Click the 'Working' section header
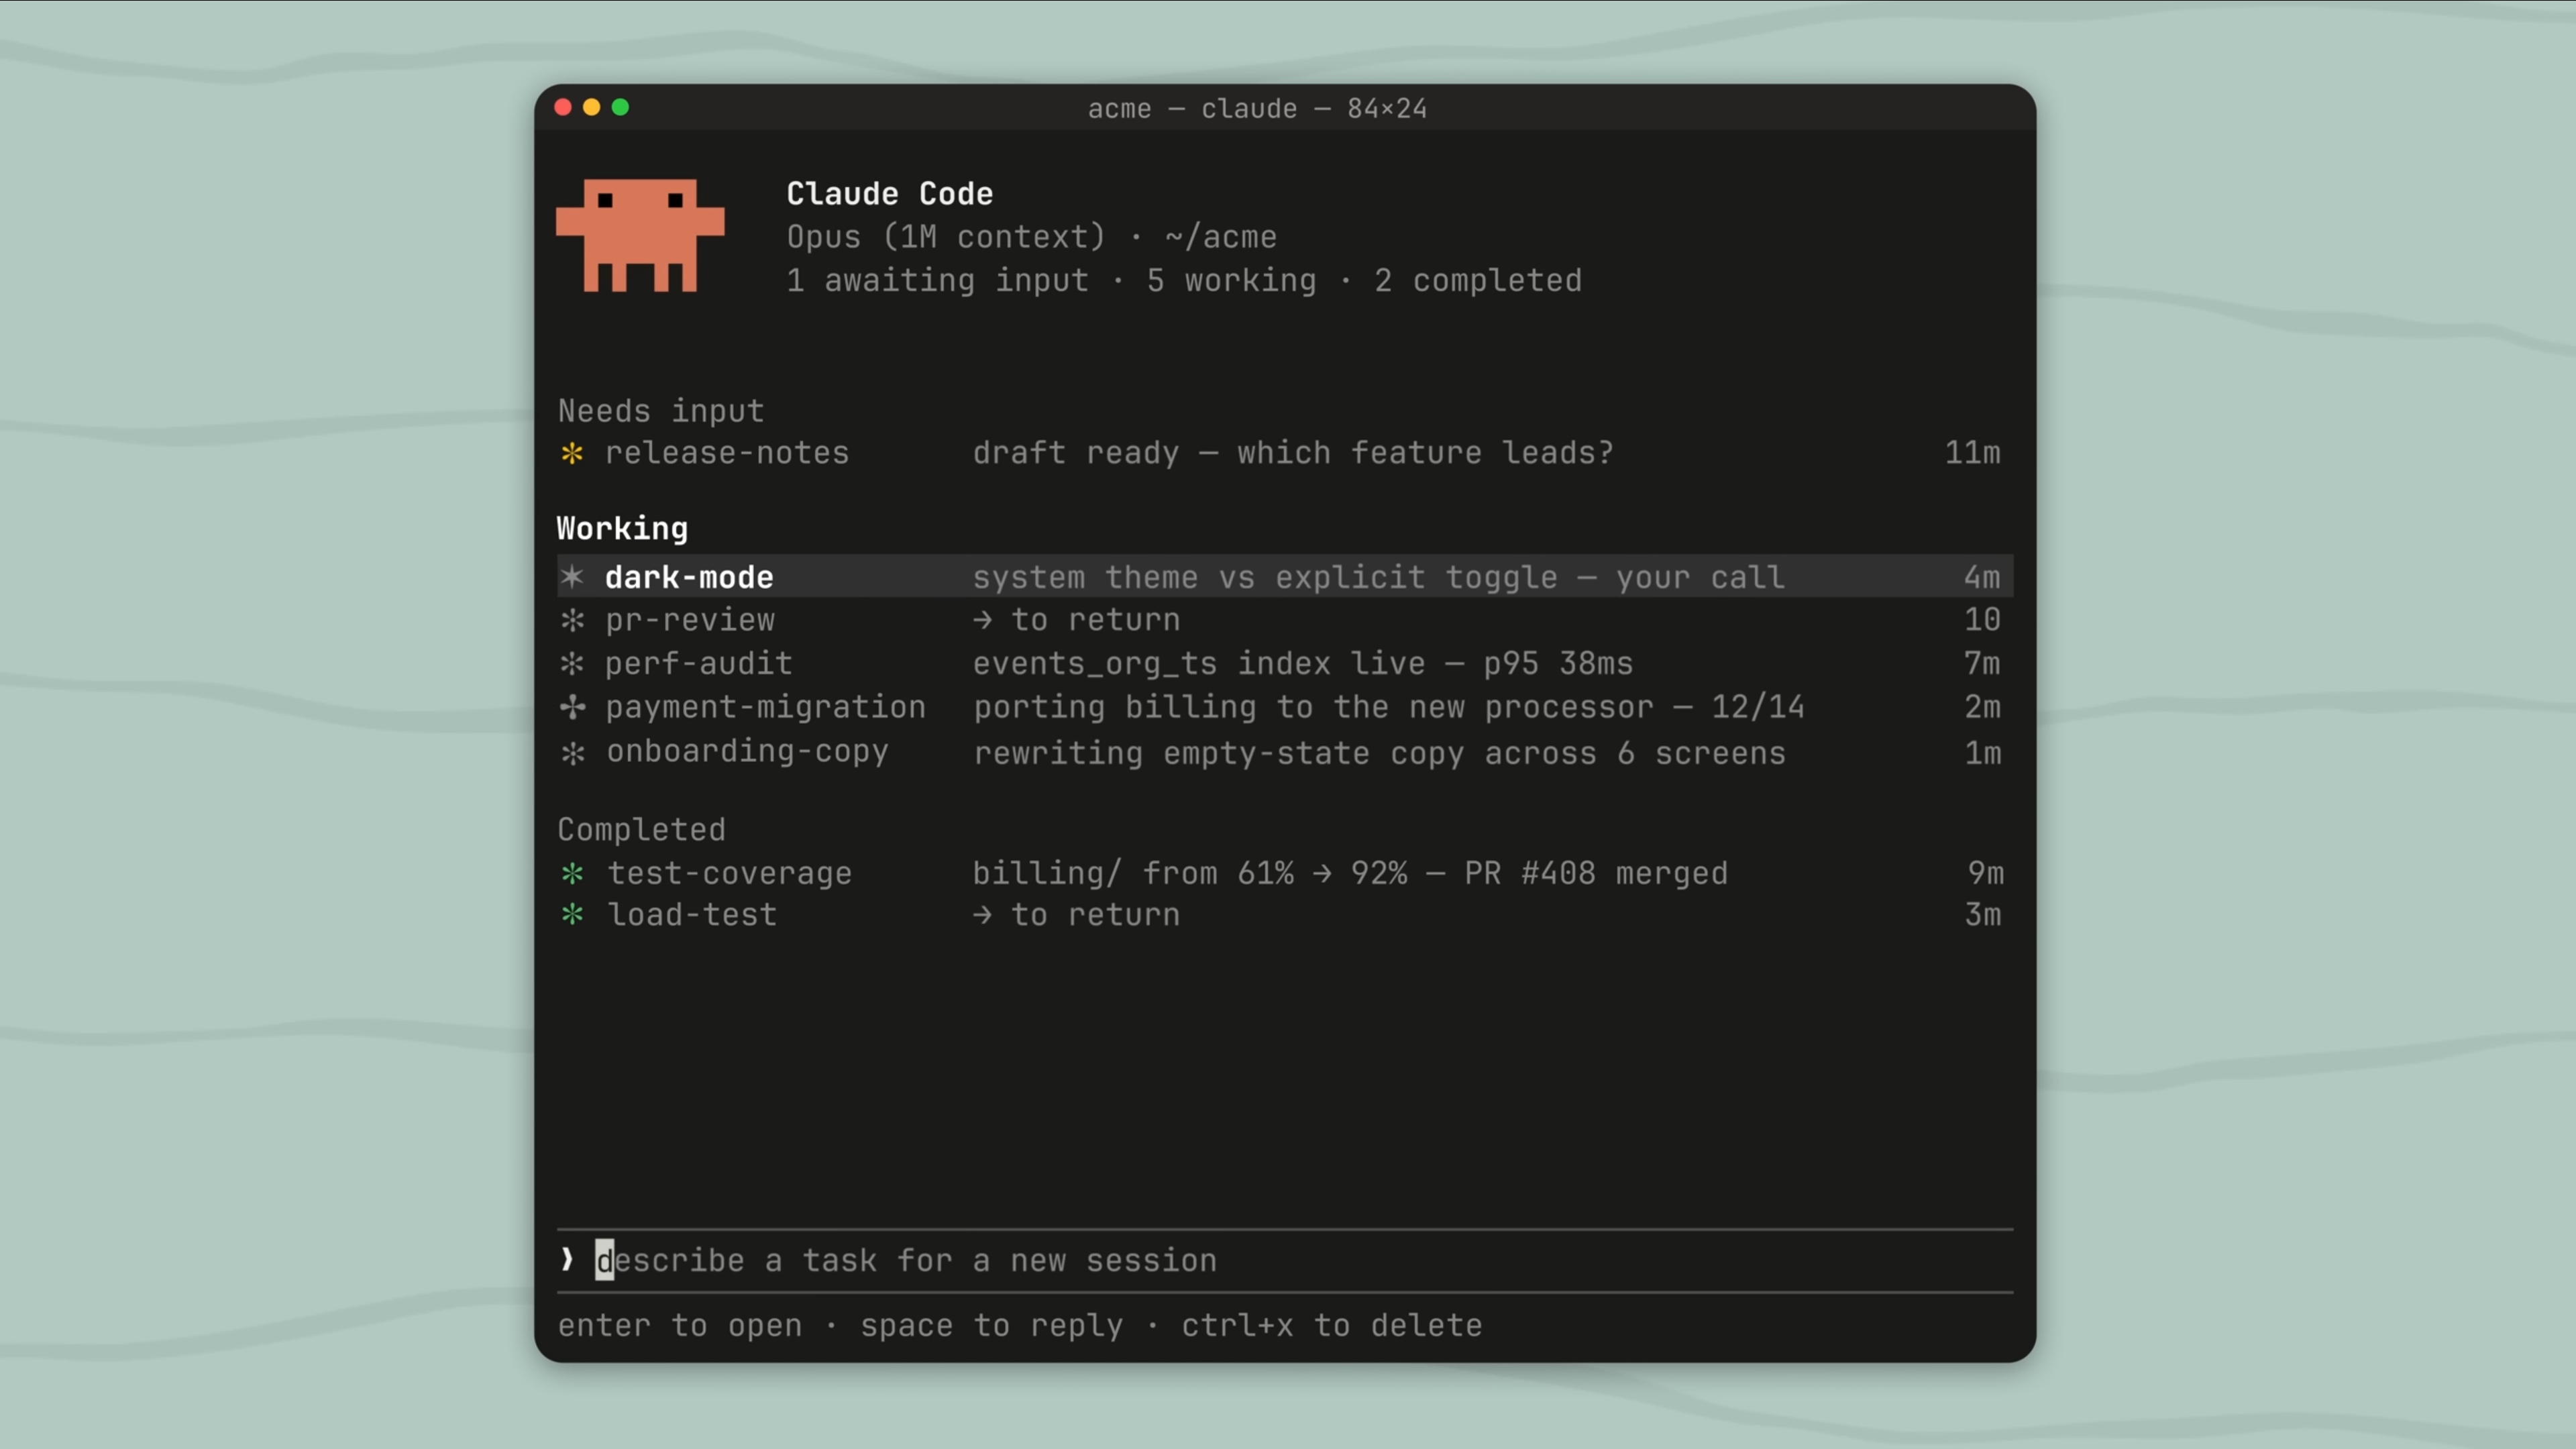The image size is (2576, 1449). [622, 528]
